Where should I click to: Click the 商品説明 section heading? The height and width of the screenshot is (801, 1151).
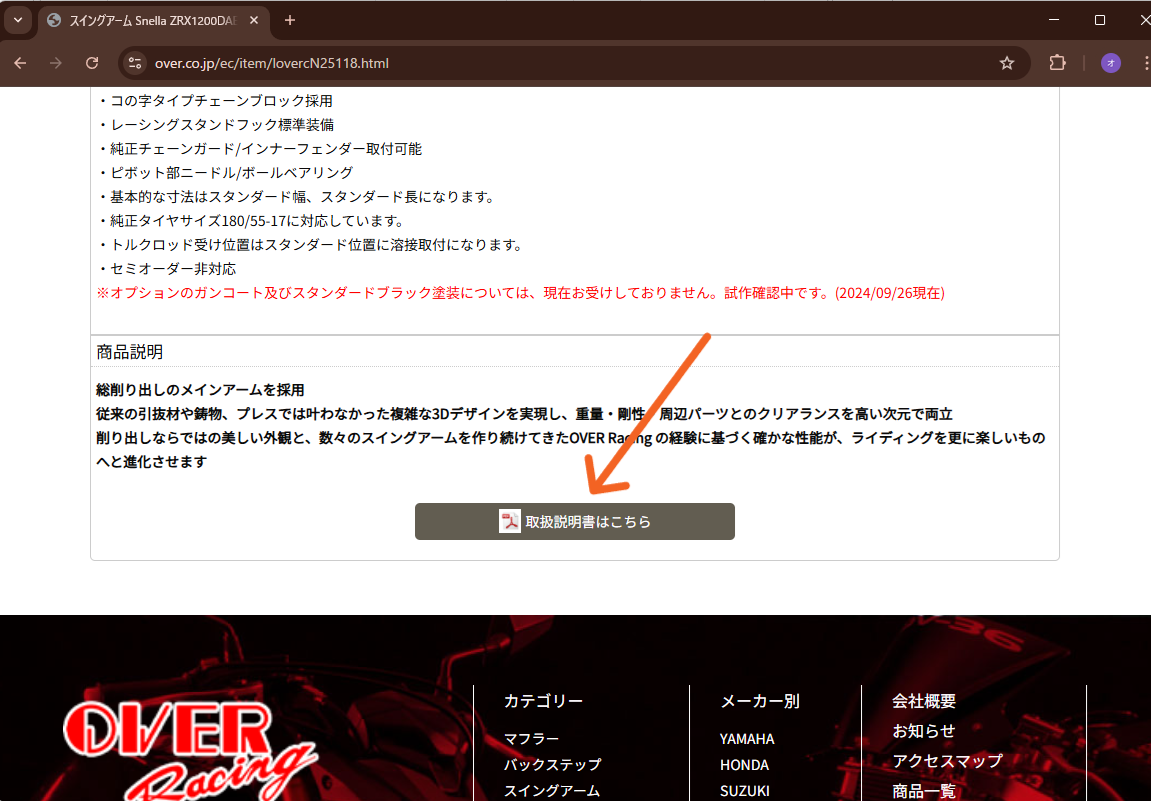pos(130,352)
